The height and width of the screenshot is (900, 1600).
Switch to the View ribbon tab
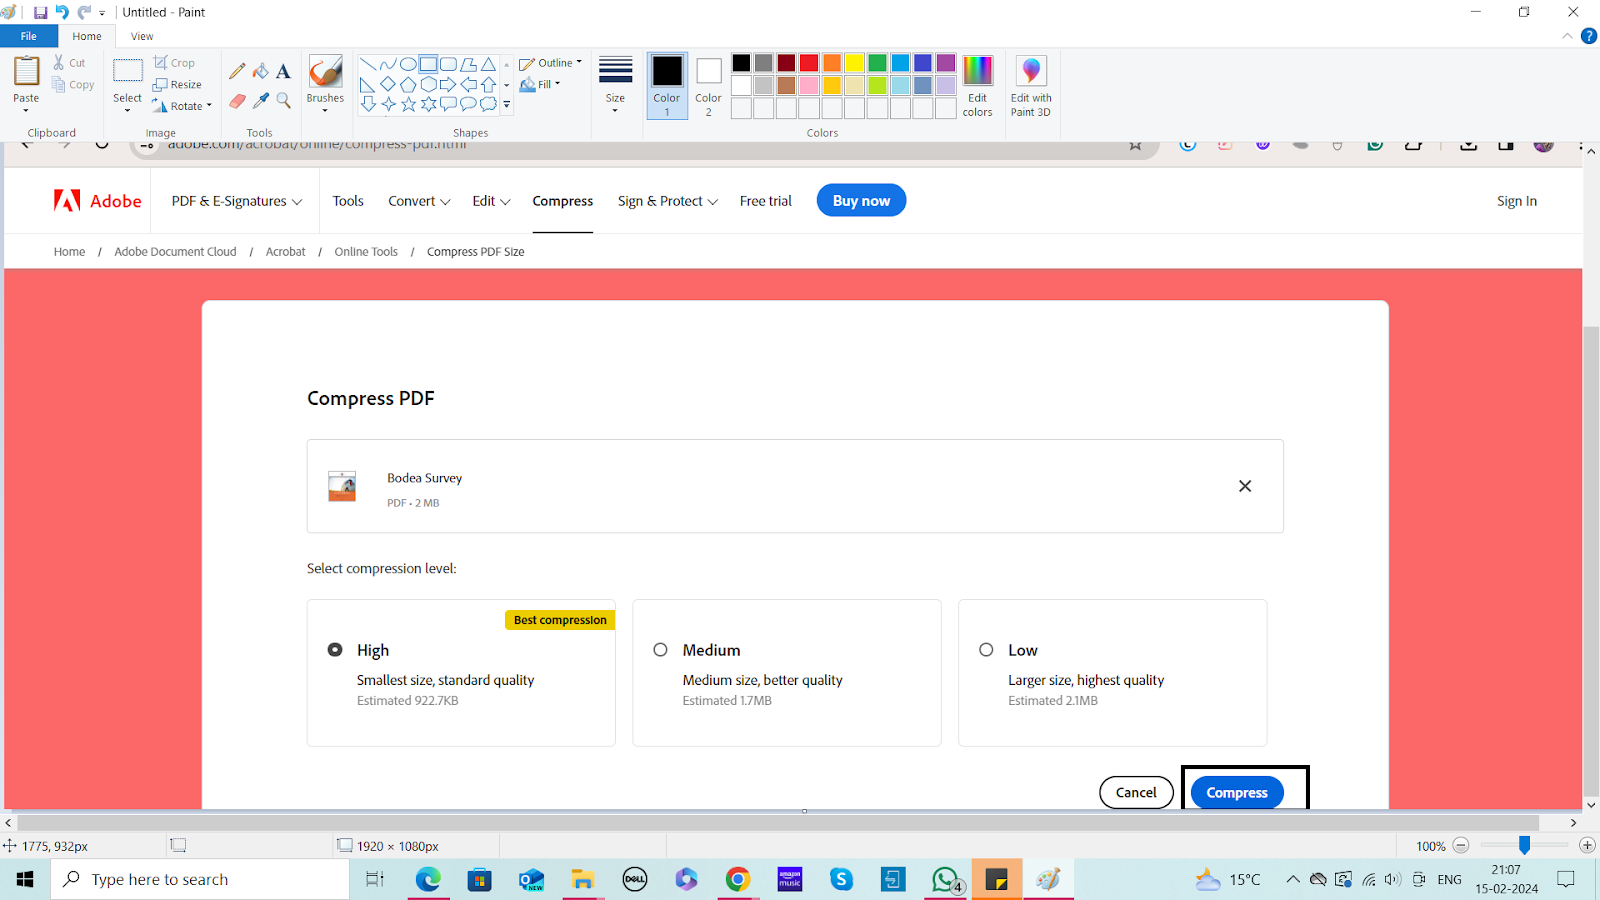142,36
